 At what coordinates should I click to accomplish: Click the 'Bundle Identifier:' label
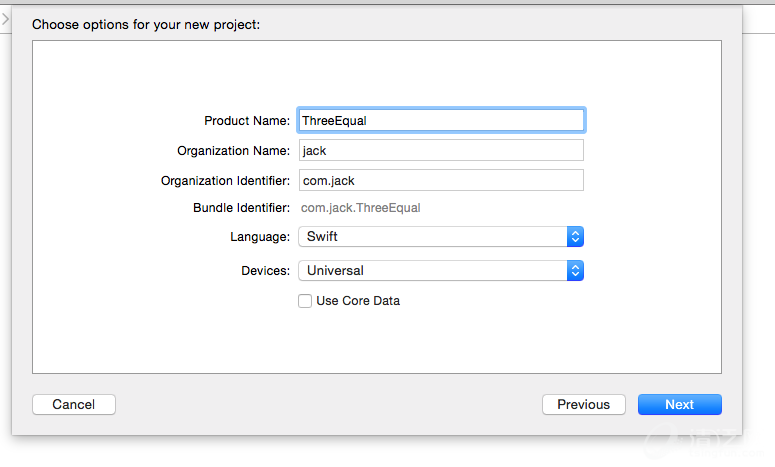point(241,208)
